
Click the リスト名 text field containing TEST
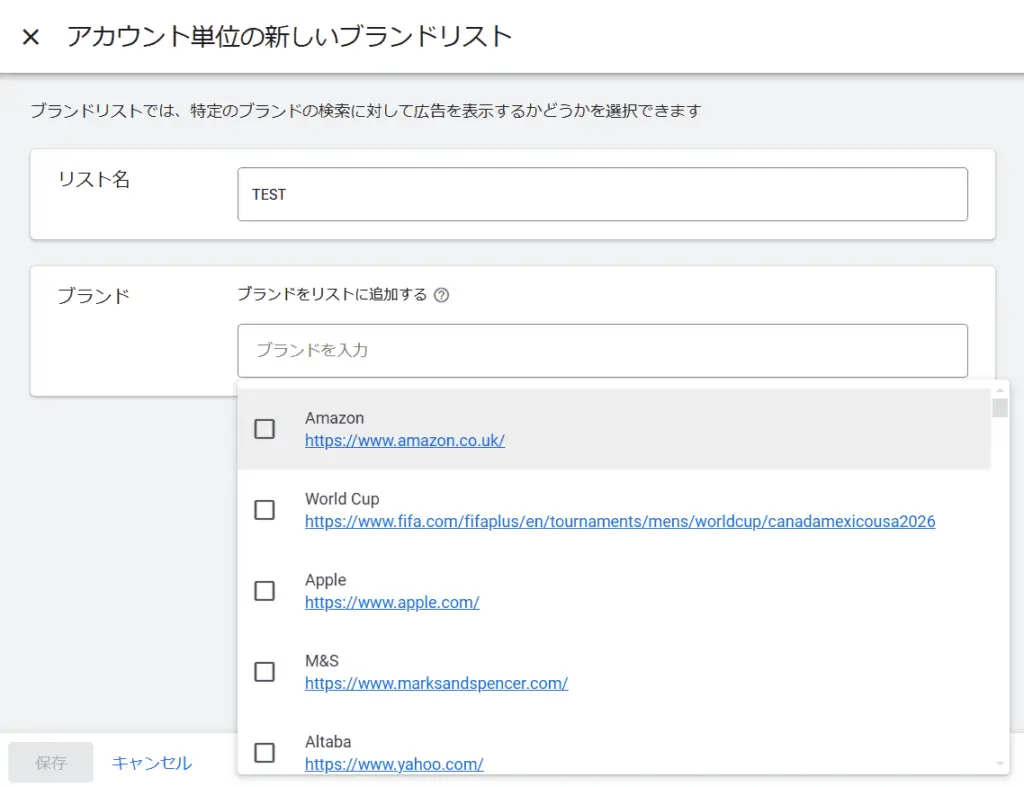602,194
